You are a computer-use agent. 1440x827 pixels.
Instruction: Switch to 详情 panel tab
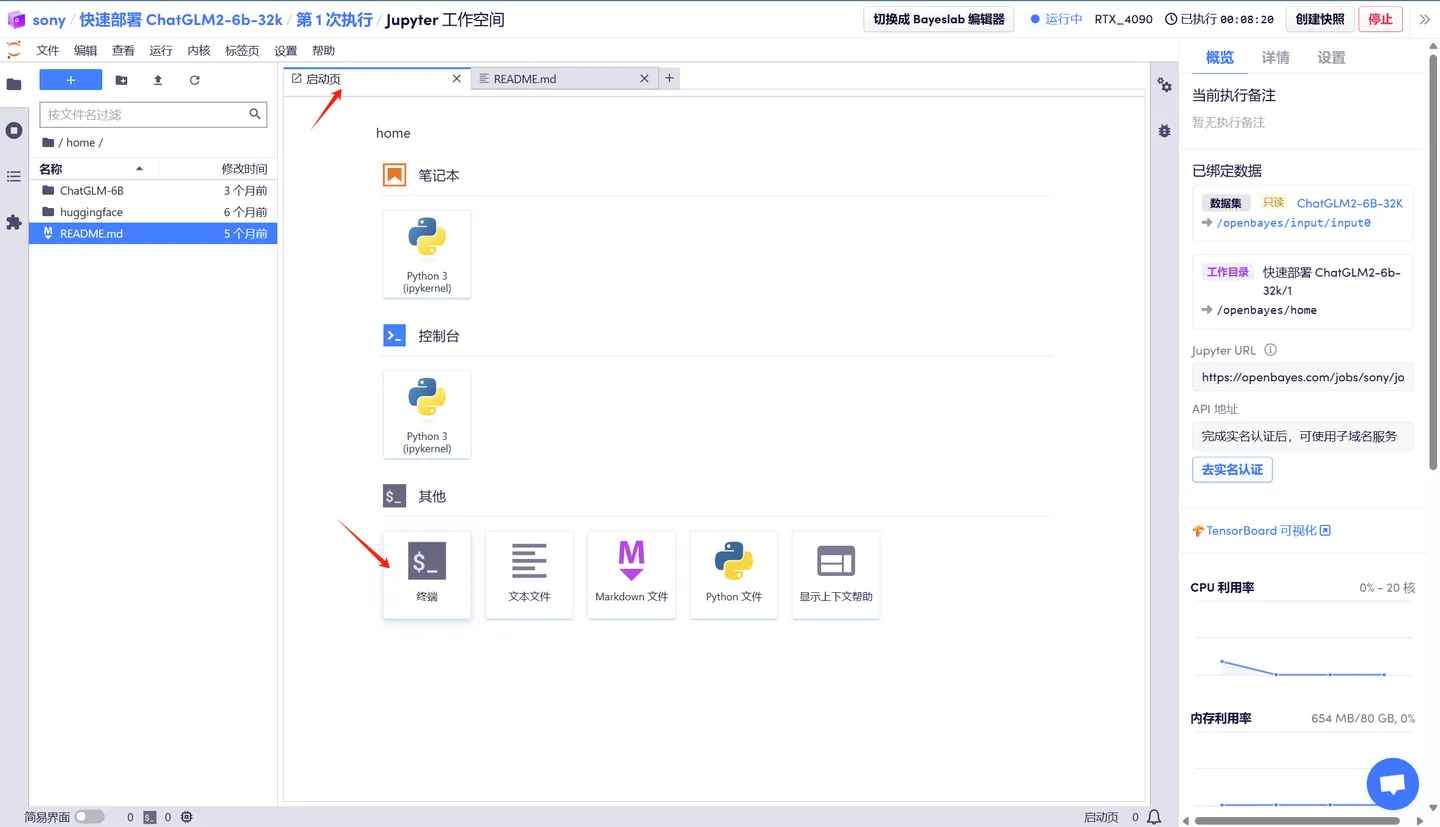[x=1275, y=57]
